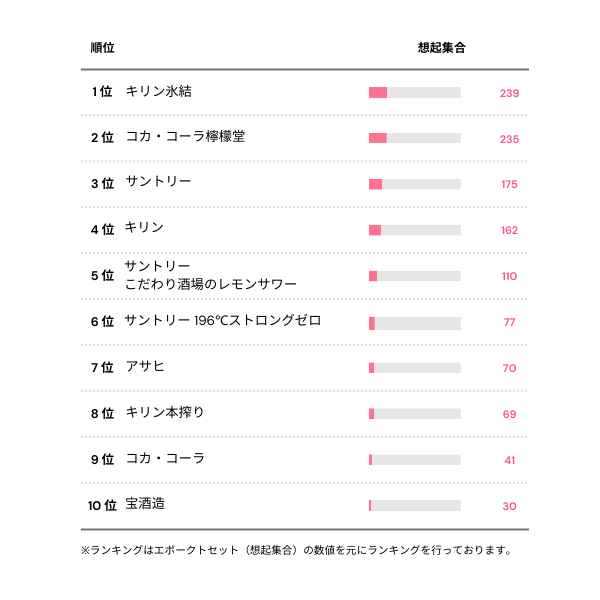
Task: Click the 10位 rank label
Action: coord(102,506)
